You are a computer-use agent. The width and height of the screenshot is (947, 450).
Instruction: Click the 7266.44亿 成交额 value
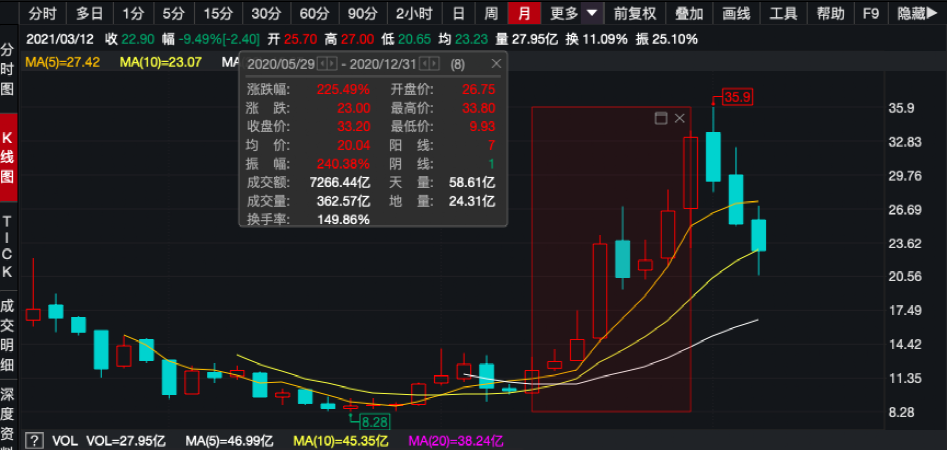339,182
